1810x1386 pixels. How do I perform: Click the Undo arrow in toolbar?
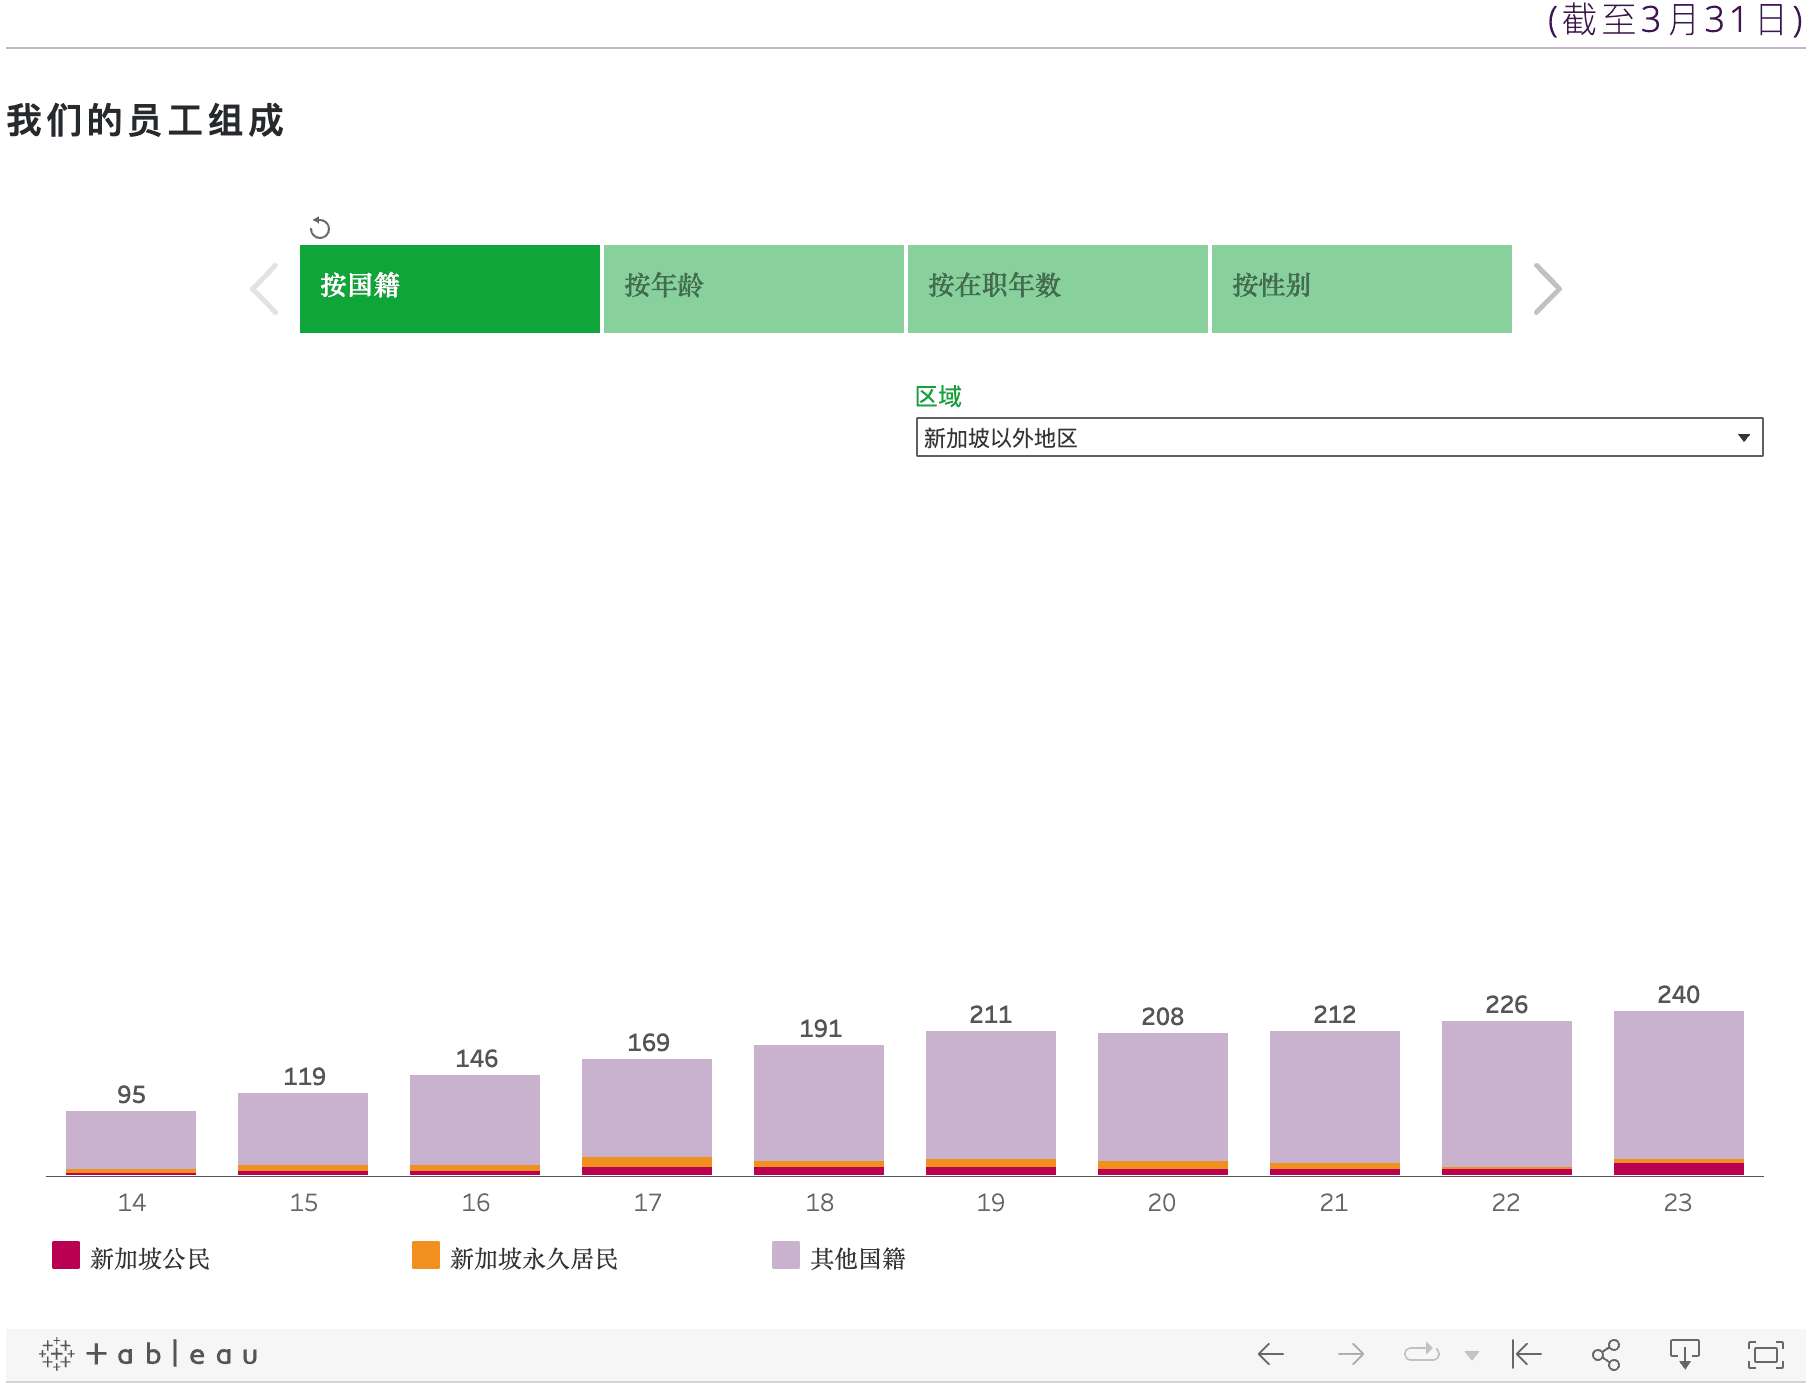(1270, 1354)
